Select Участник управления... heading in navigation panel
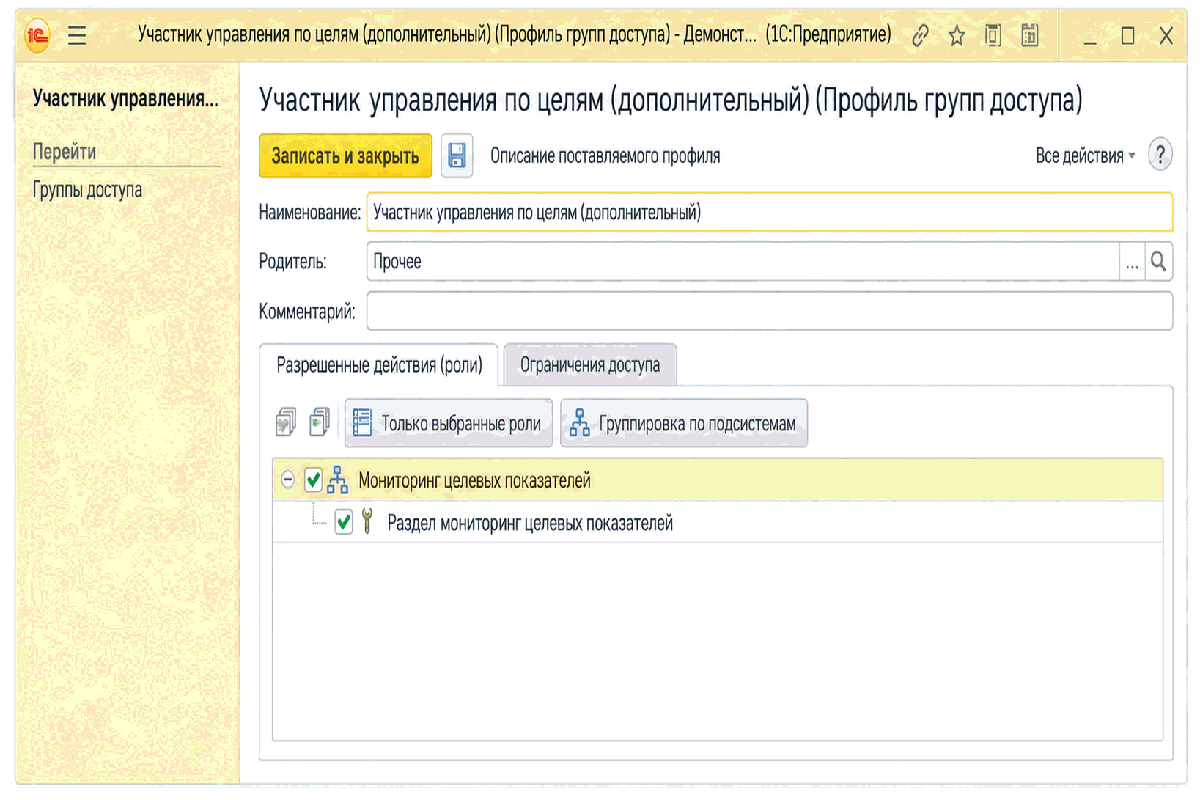This screenshot has width=1200, height=800. point(126,99)
